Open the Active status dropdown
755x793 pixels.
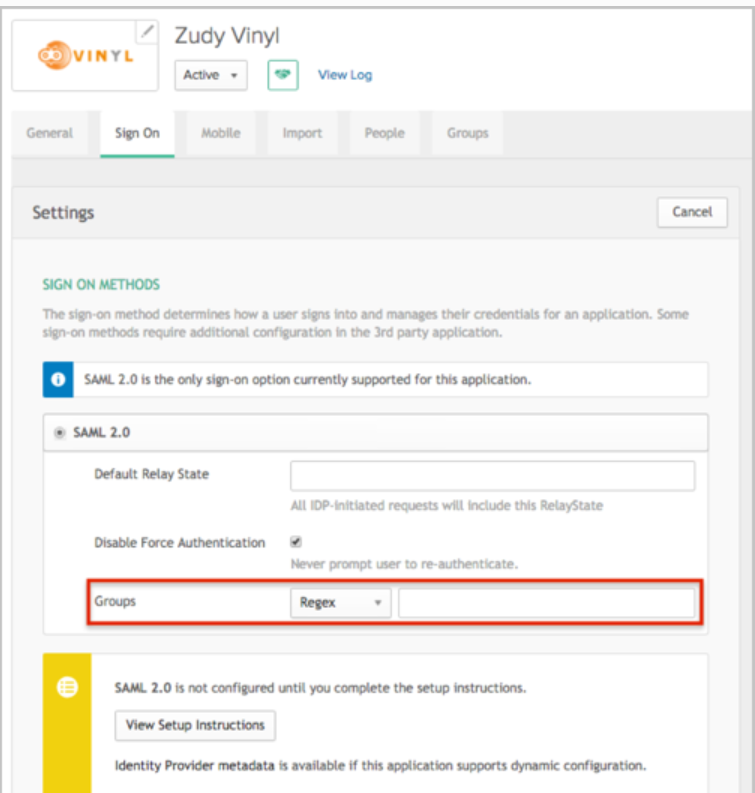[x=211, y=75]
